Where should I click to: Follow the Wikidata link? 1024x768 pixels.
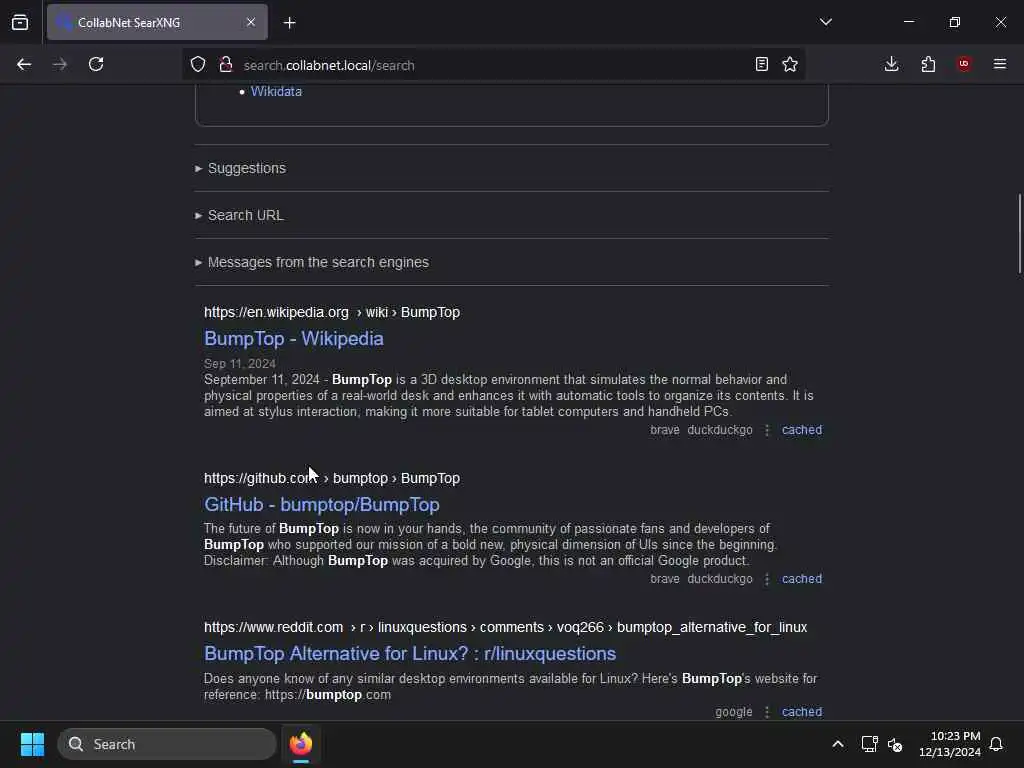point(276,91)
